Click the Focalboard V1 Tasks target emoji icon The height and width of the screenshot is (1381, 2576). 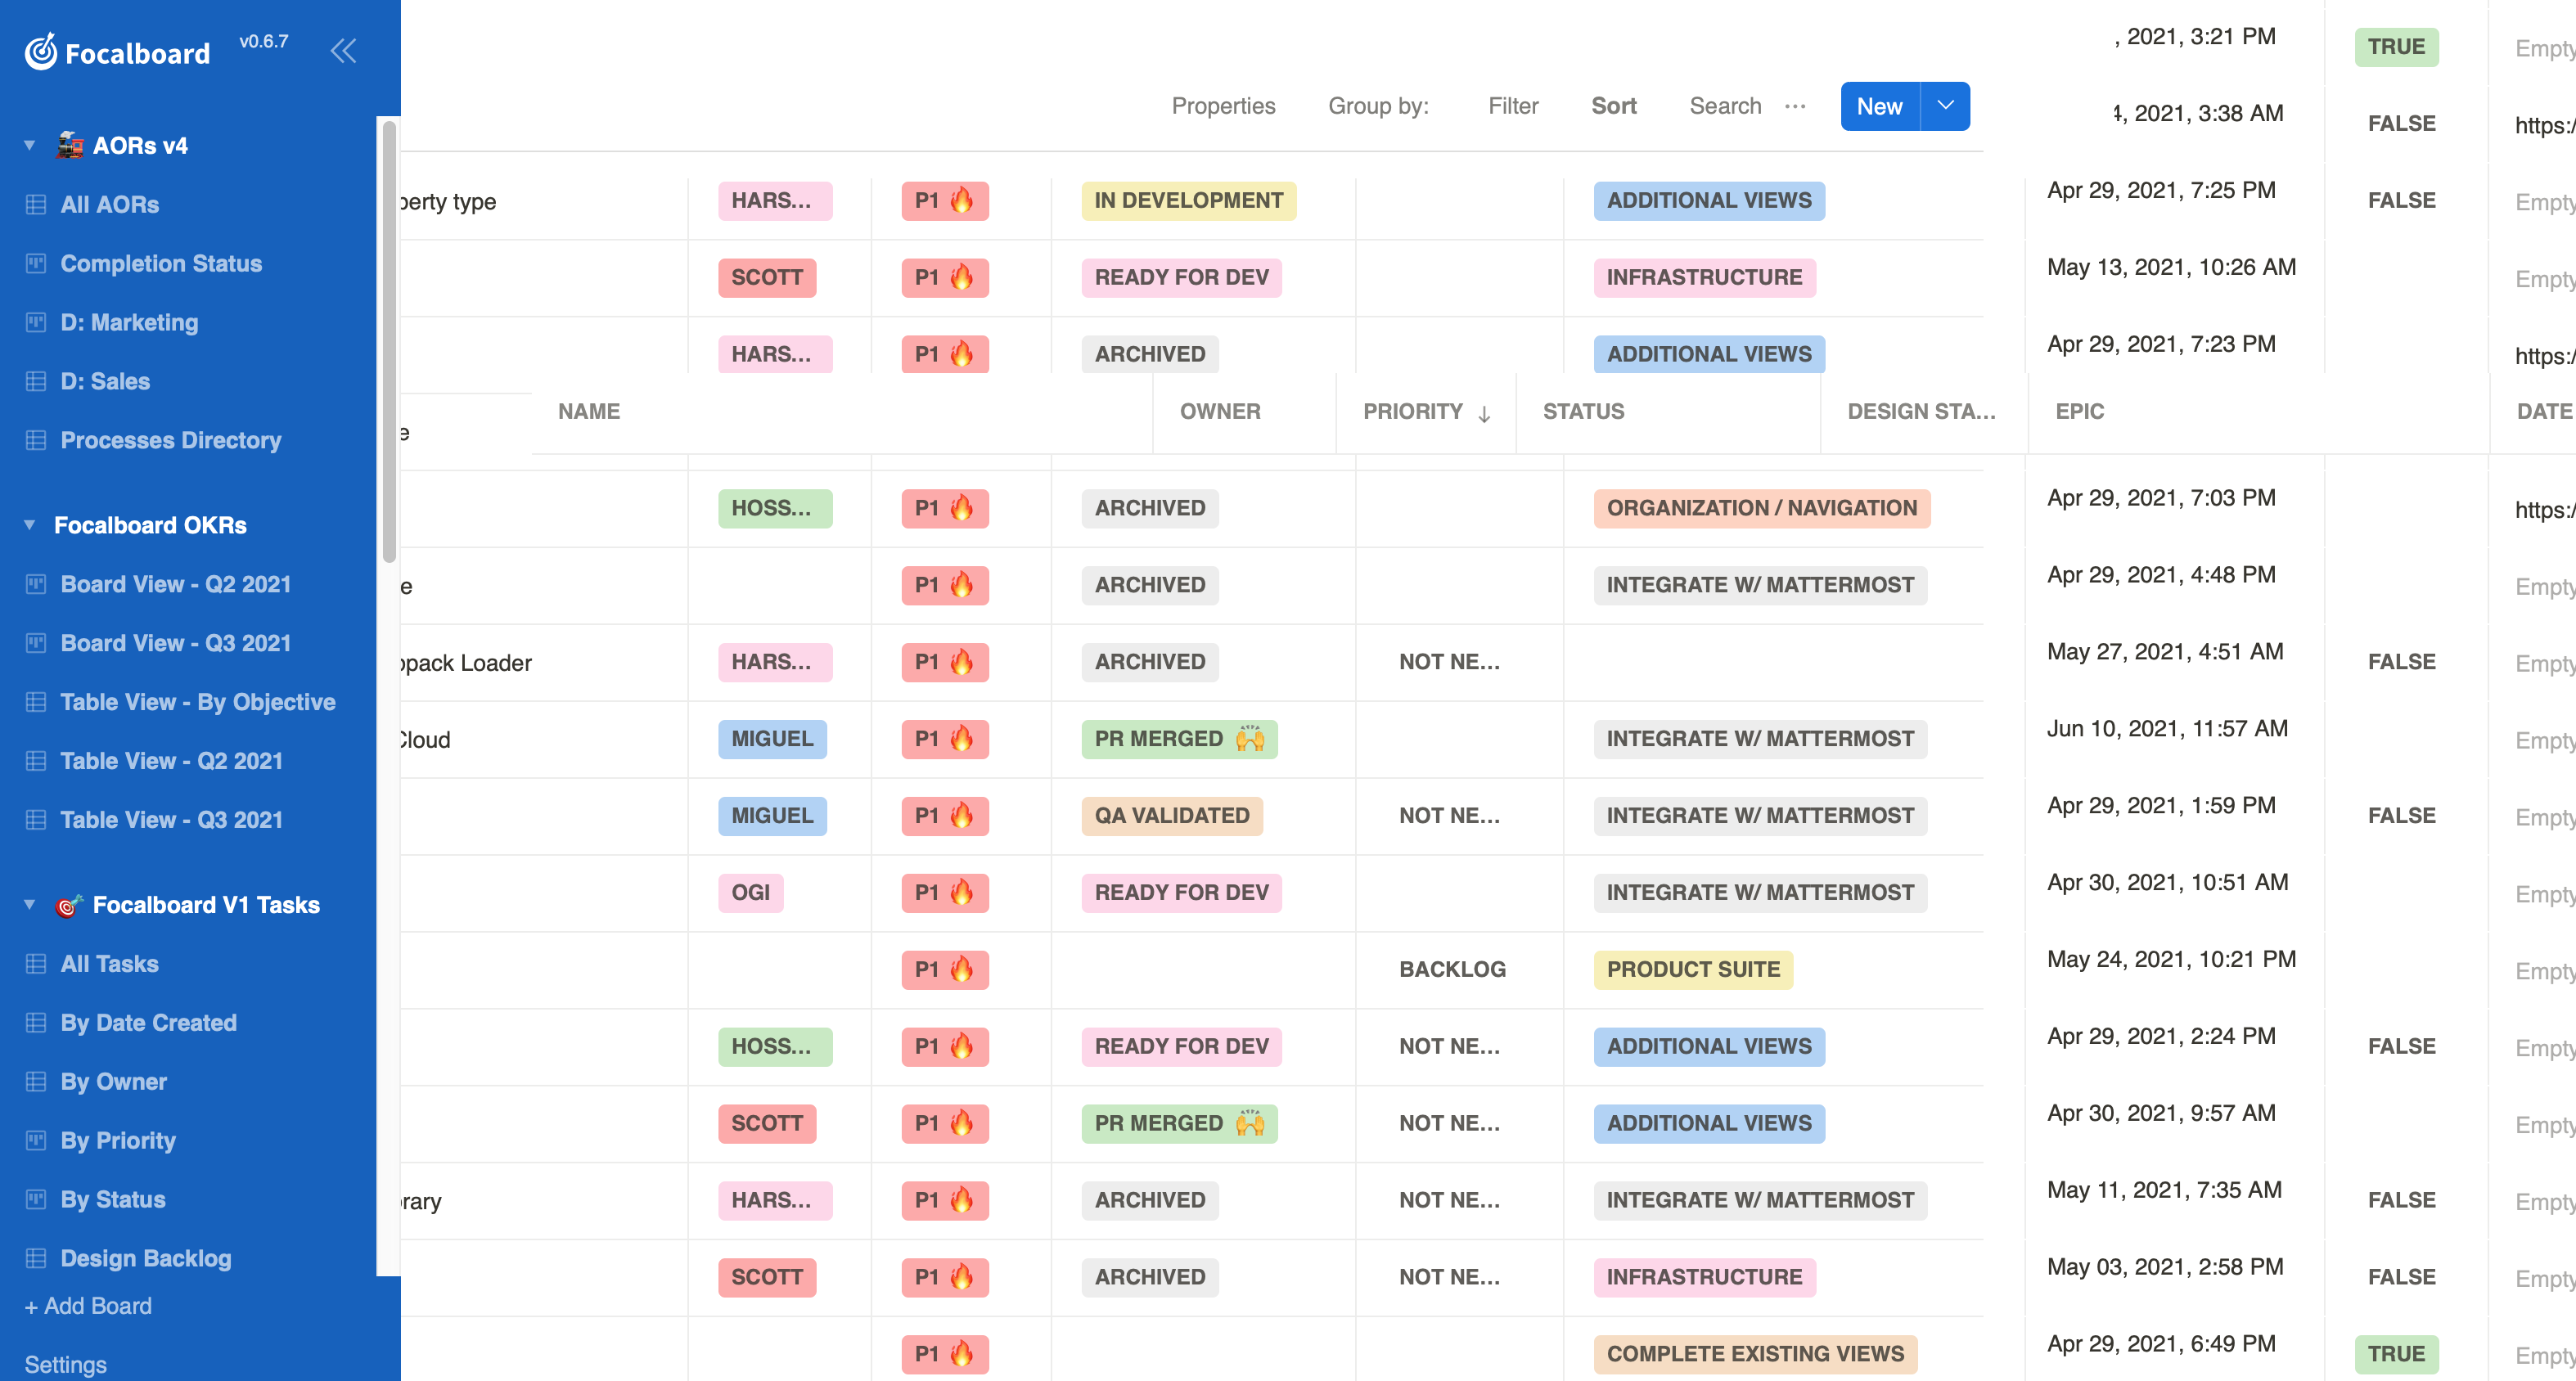pos(69,906)
